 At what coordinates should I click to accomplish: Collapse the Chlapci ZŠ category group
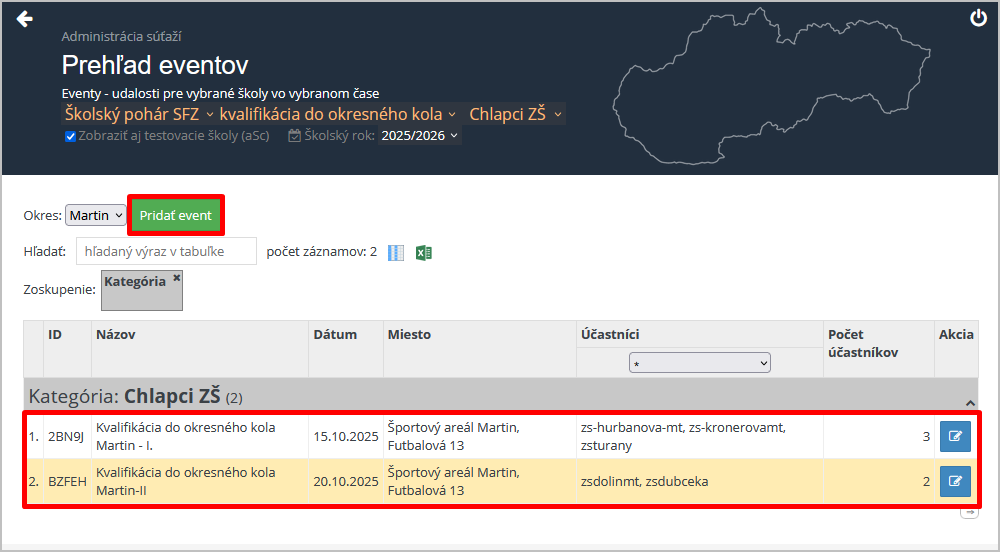coord(969,401)
